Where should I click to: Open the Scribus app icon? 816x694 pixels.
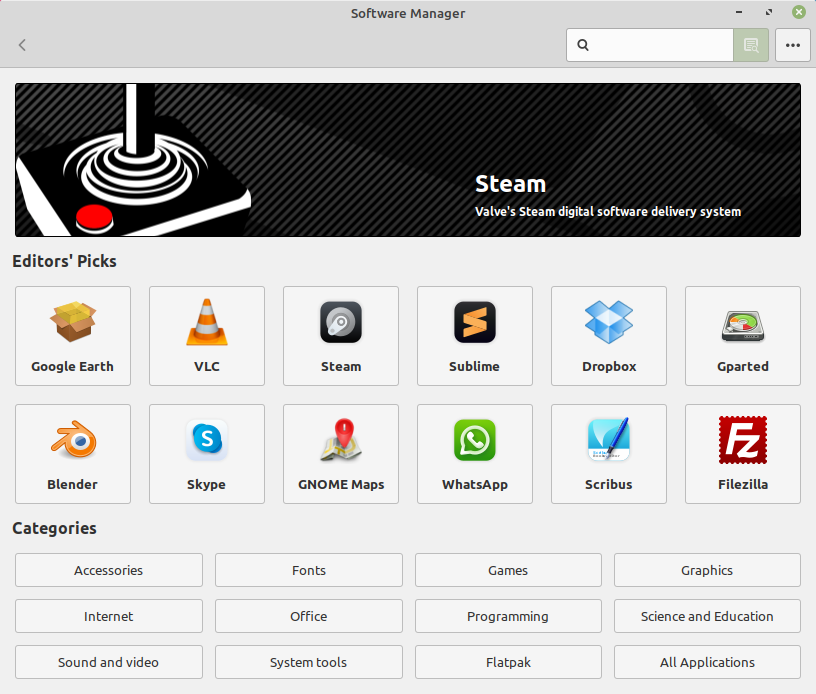click(609, 440)
